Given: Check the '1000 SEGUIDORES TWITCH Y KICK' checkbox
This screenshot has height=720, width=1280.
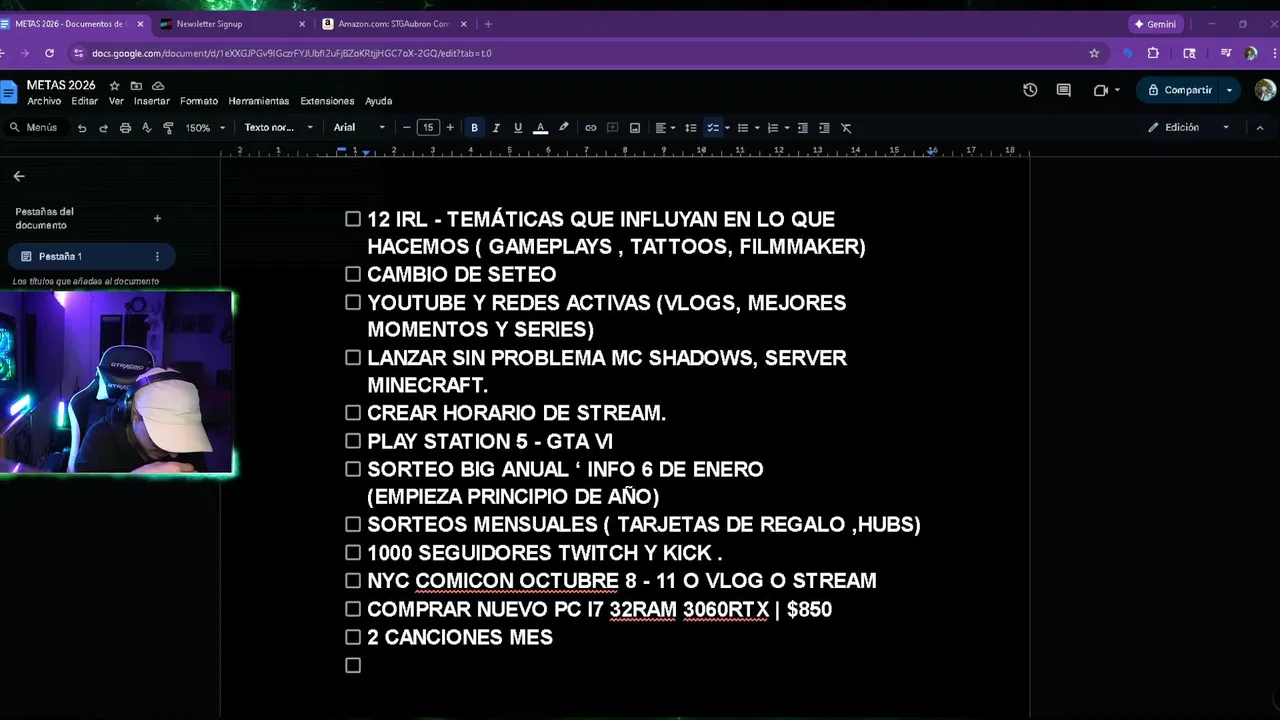Looking at the screenshot, I should [x=353, y=552].
